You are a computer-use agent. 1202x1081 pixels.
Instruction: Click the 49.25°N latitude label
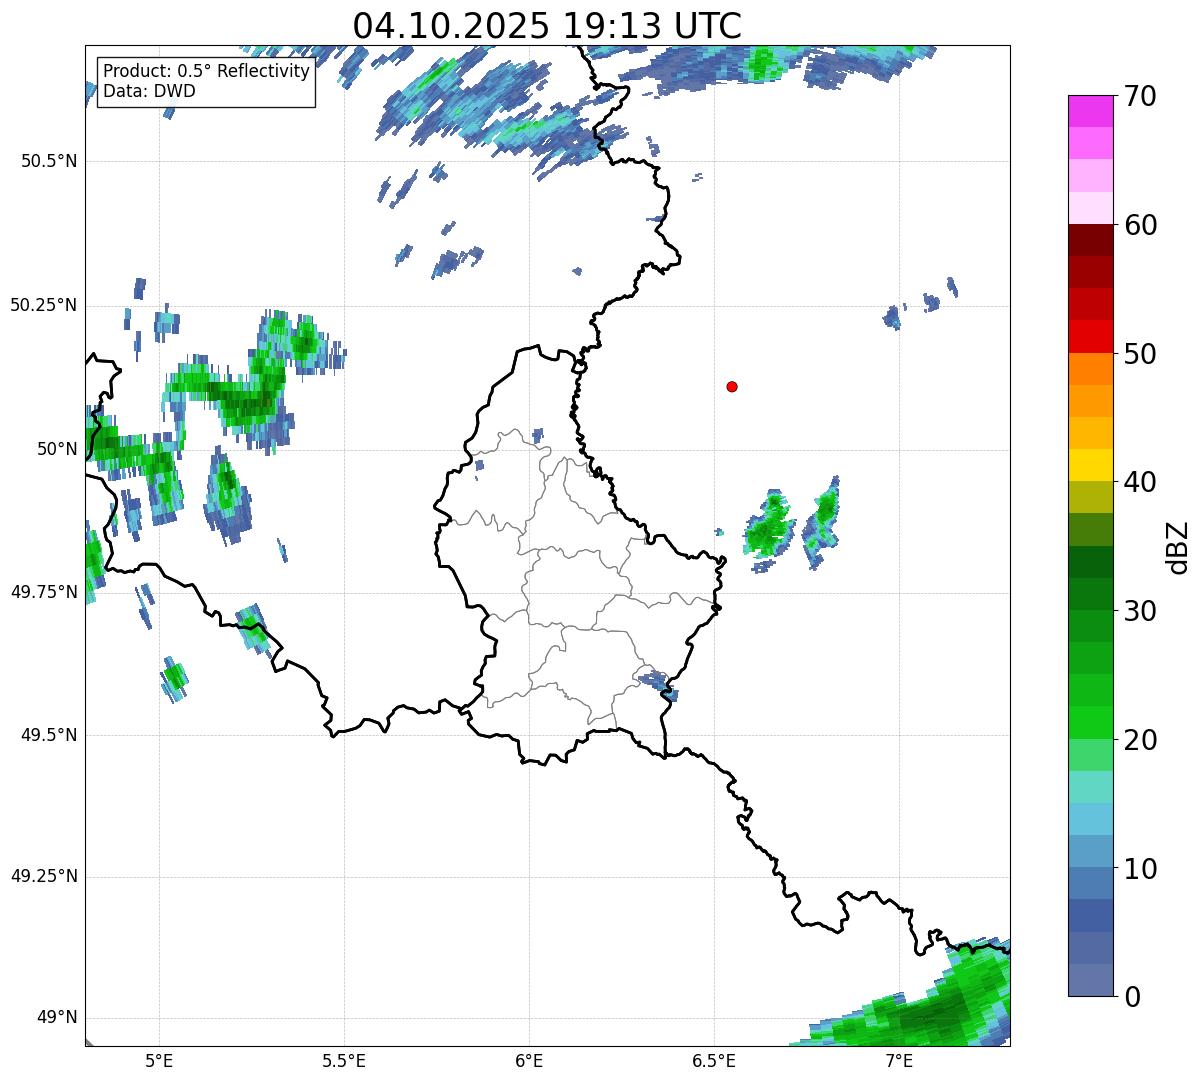(44, 876)
